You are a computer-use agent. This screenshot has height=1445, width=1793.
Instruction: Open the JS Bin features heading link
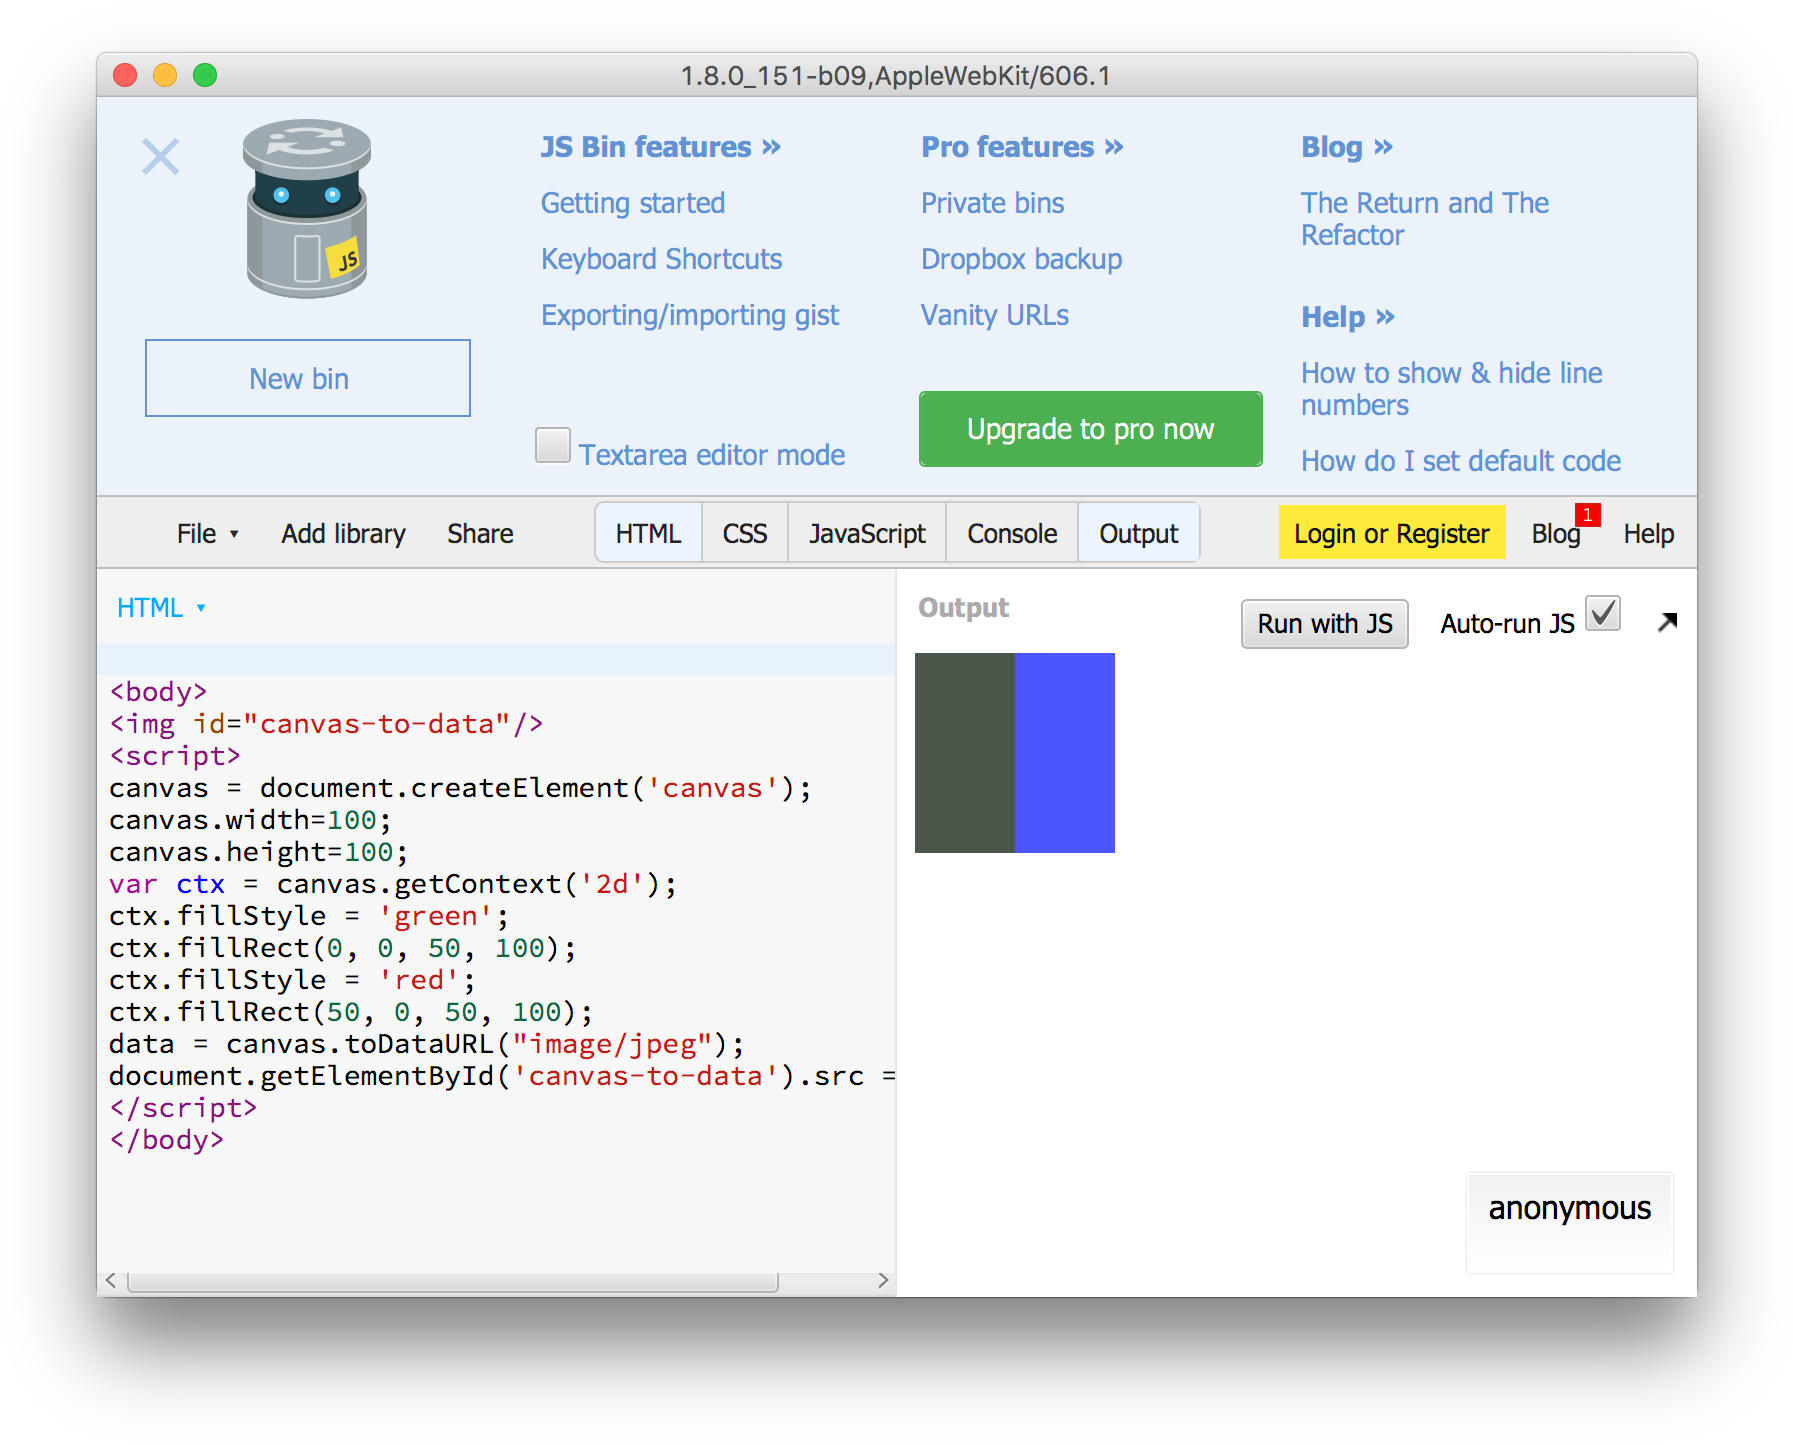pyautogui.click(x=661, y=147)
